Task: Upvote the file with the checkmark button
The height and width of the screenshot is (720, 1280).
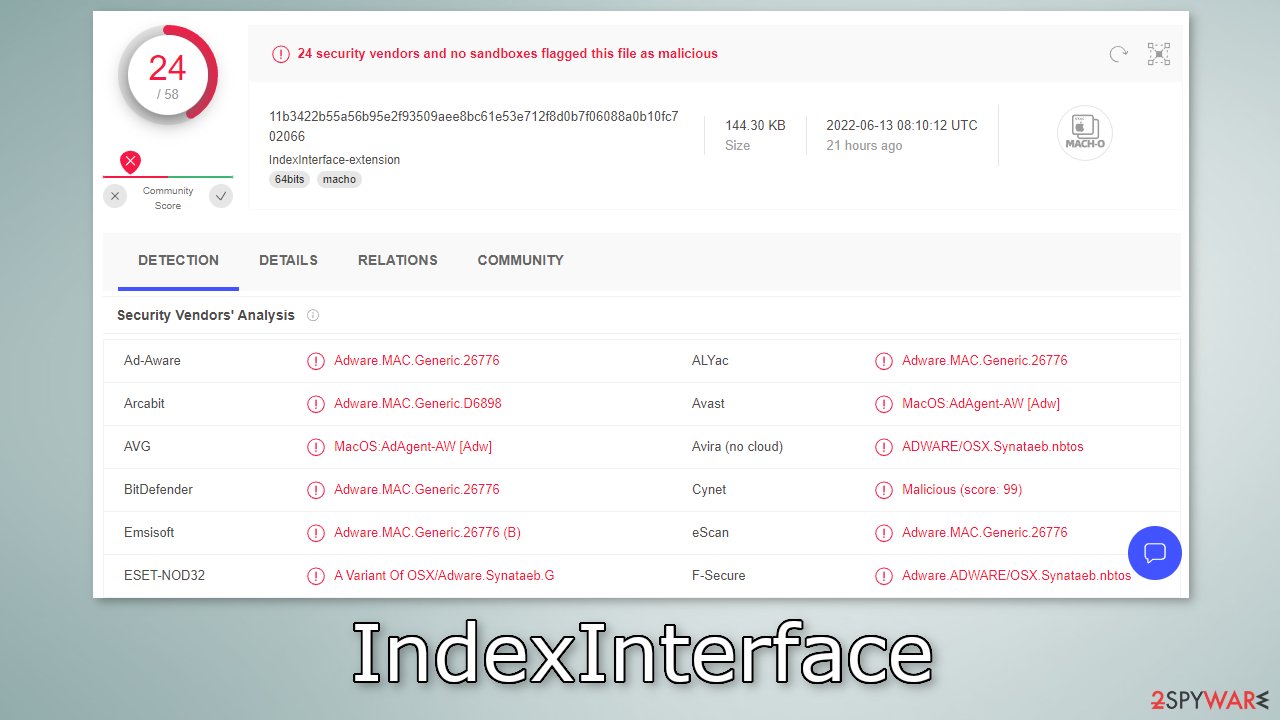Action: (x=221, y=196)
